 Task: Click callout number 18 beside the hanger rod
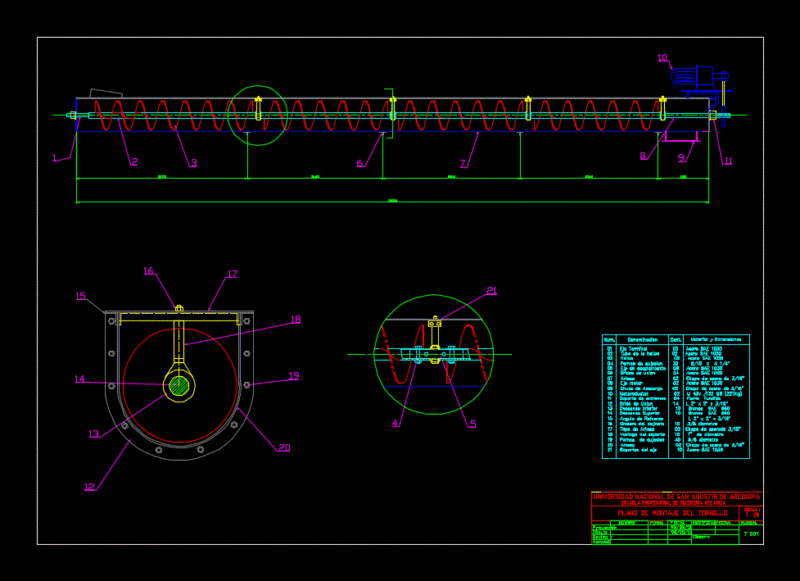coord(296,320)
